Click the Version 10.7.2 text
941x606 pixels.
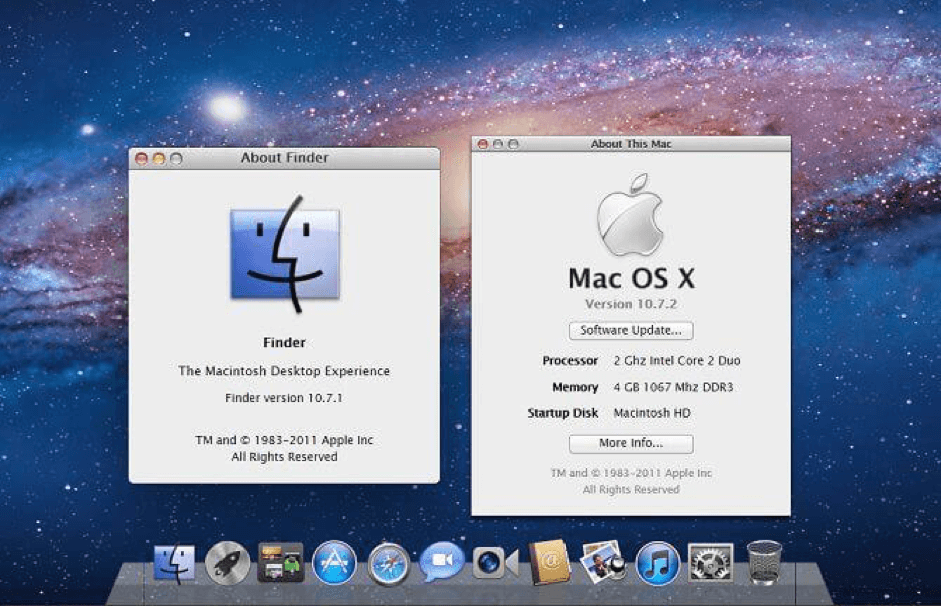tap(630, 303)
